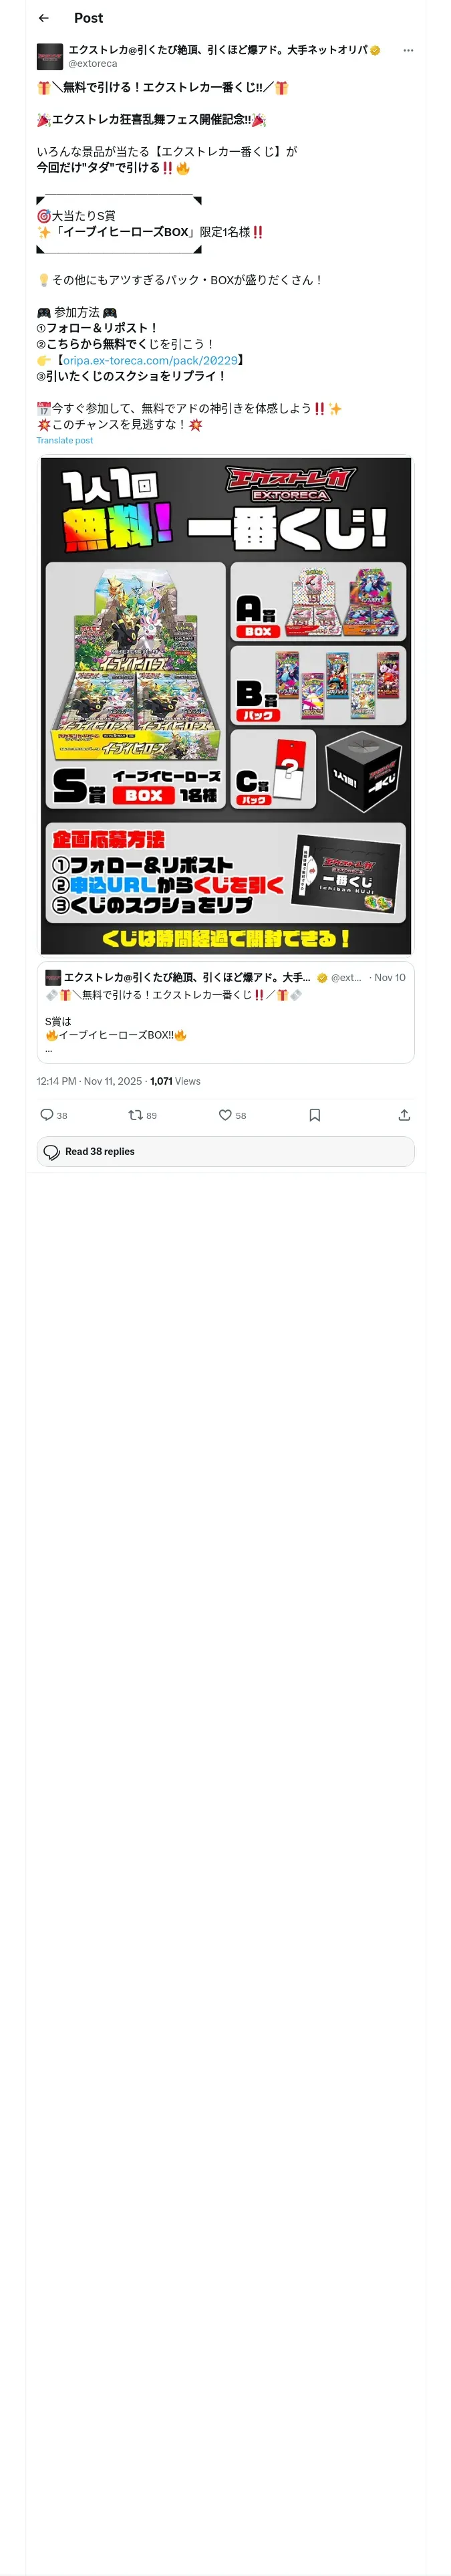Click the extoreca profile avatar
451x2576 pixels.
coord(50,56)
